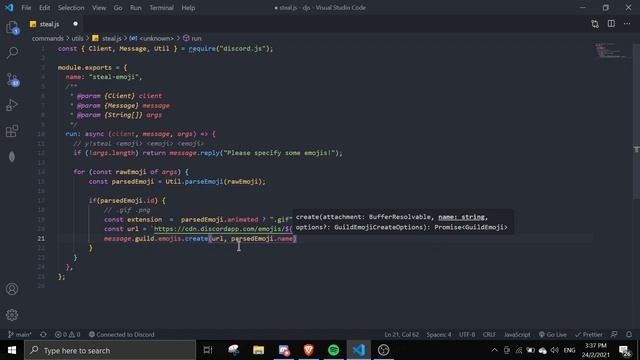Open errors and warnings count in status bar
This screenshot has height=360, width=640.
(x=67, y=334)
